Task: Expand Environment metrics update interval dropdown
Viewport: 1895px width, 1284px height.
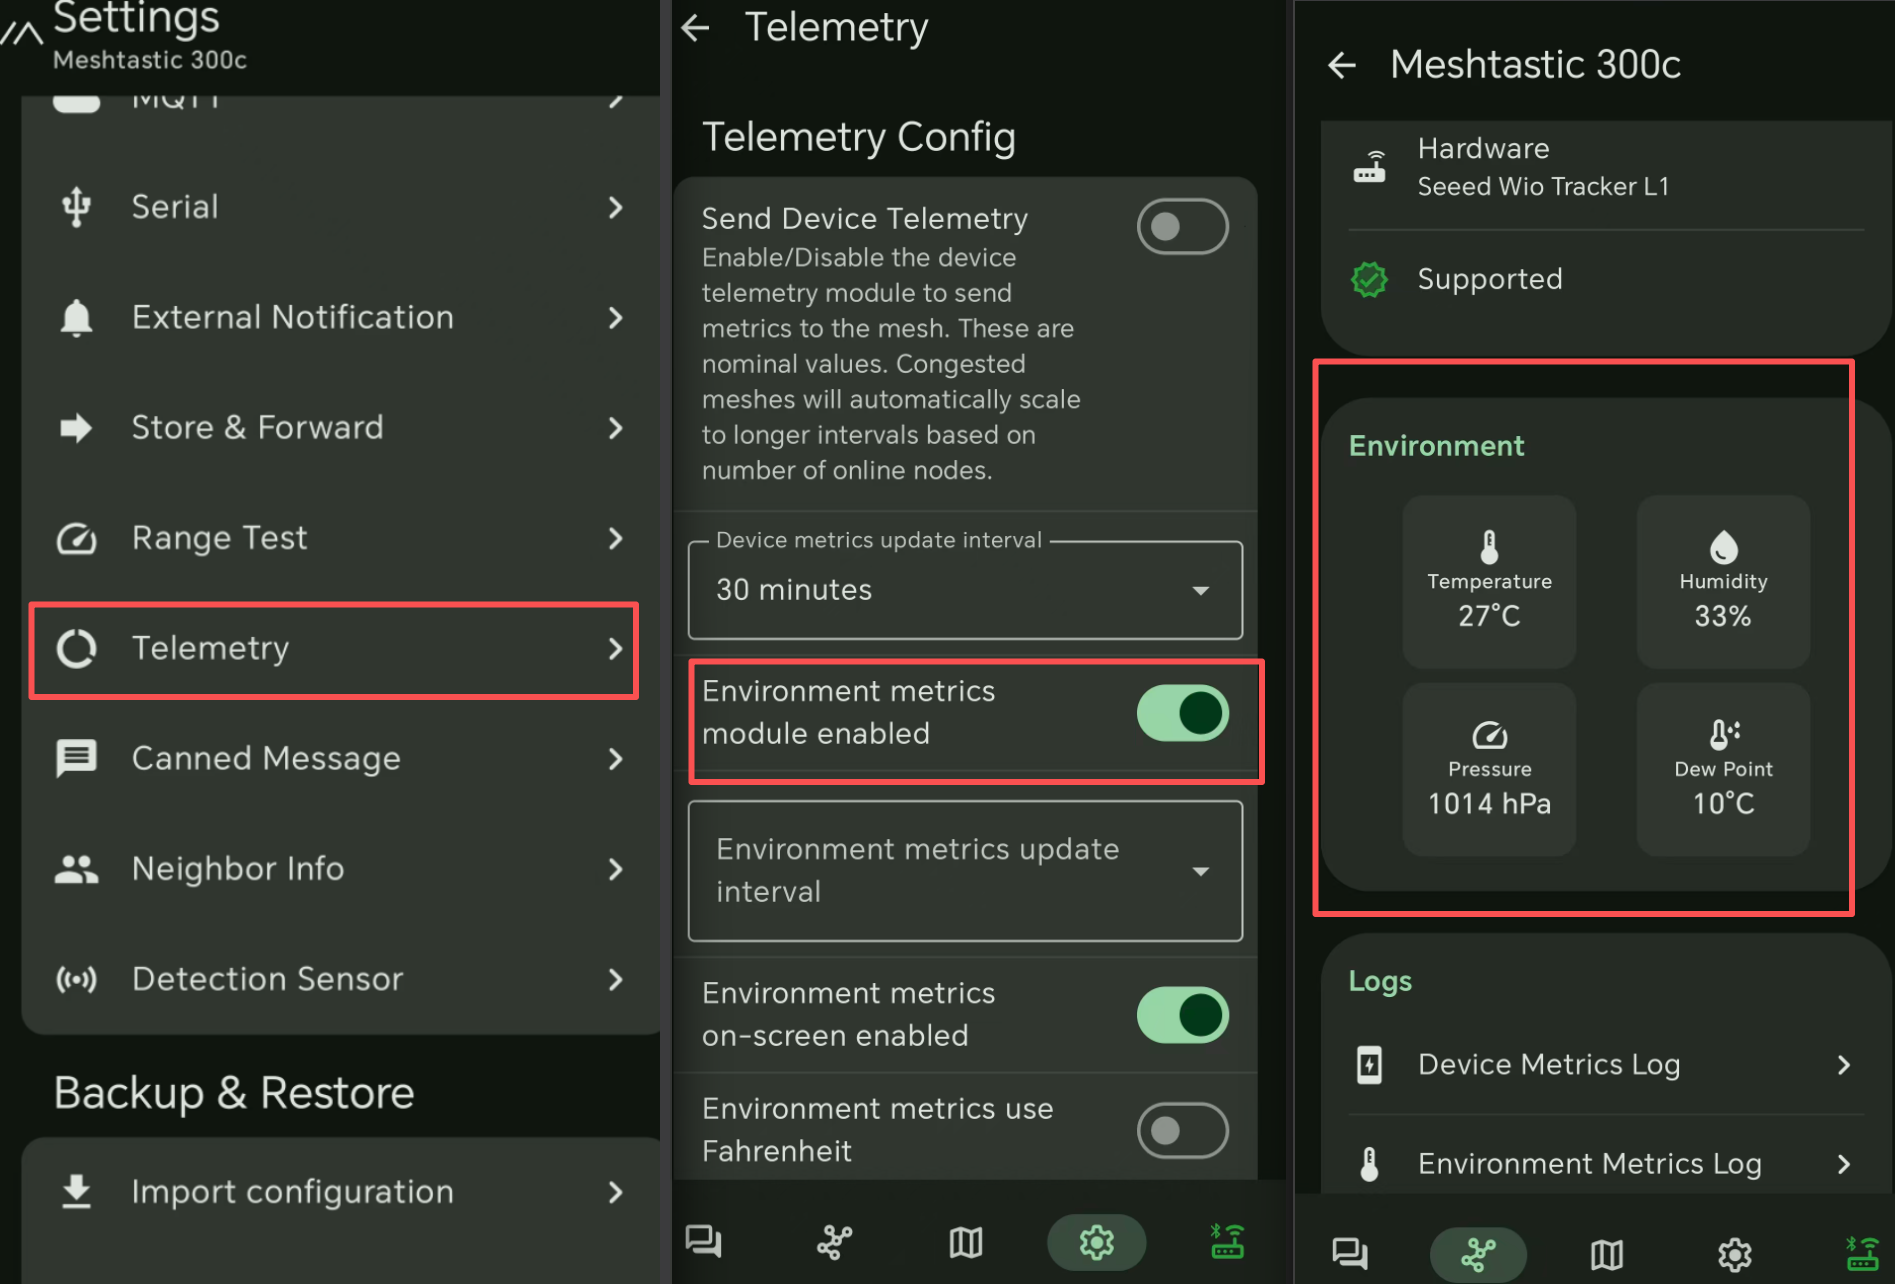Action: pos(965,871)
